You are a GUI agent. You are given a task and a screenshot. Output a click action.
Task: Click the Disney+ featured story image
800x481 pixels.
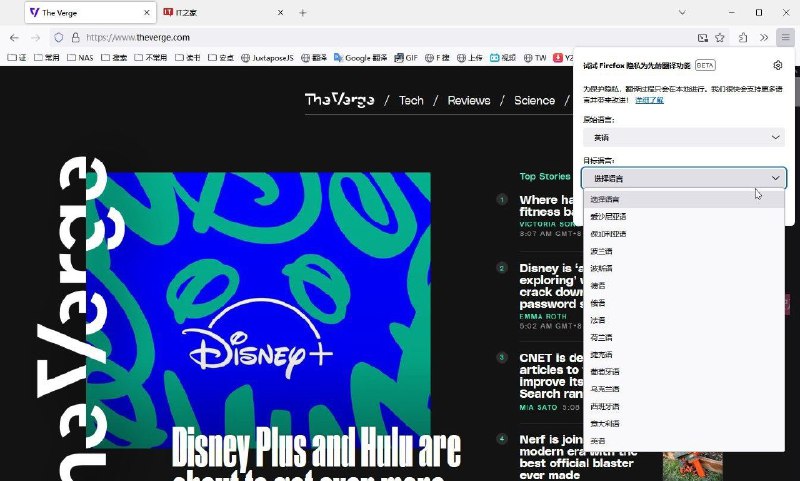pyautogui.click(x=258, y=310)
